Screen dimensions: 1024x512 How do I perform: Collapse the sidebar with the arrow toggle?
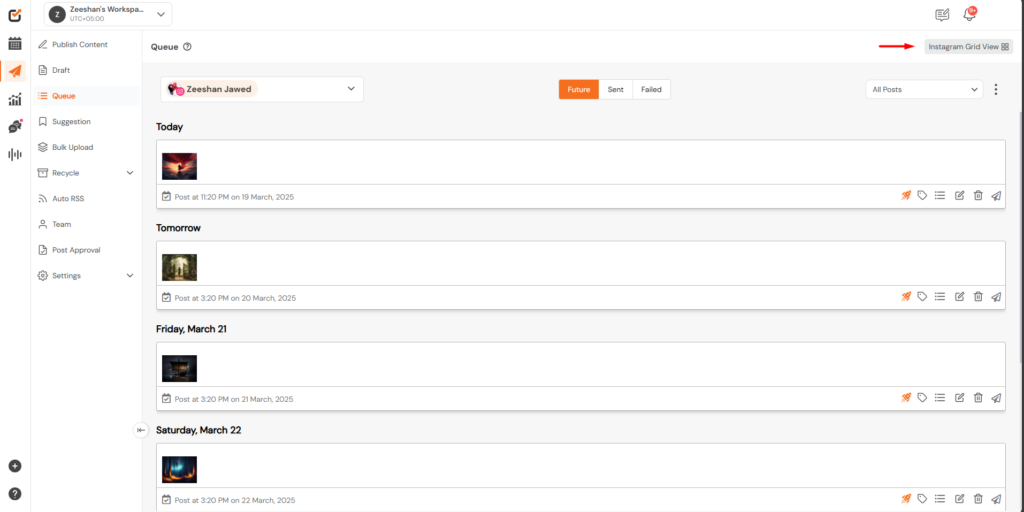[141, 430]
